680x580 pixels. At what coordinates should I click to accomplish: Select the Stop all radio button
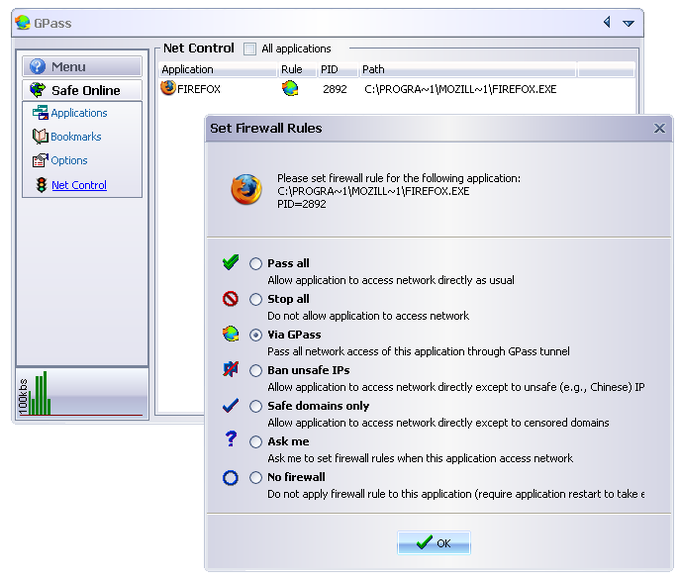tap(256, 299)
